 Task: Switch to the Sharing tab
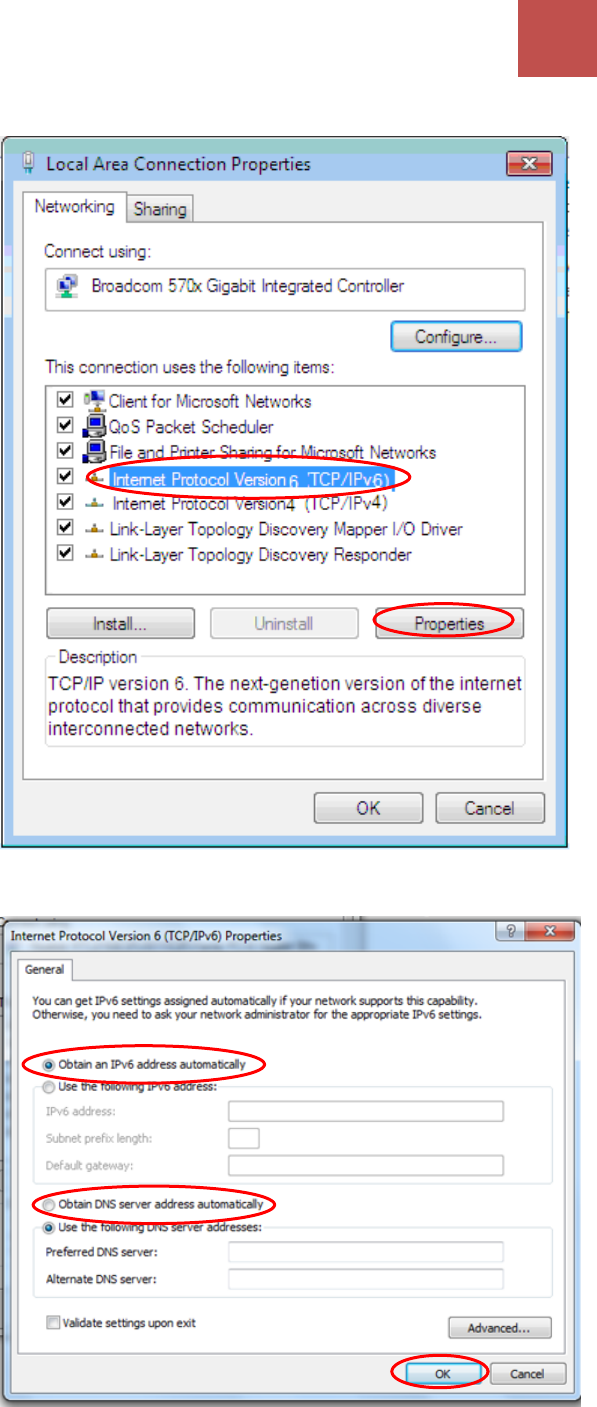pyautogui.click(x=160, y=209)
